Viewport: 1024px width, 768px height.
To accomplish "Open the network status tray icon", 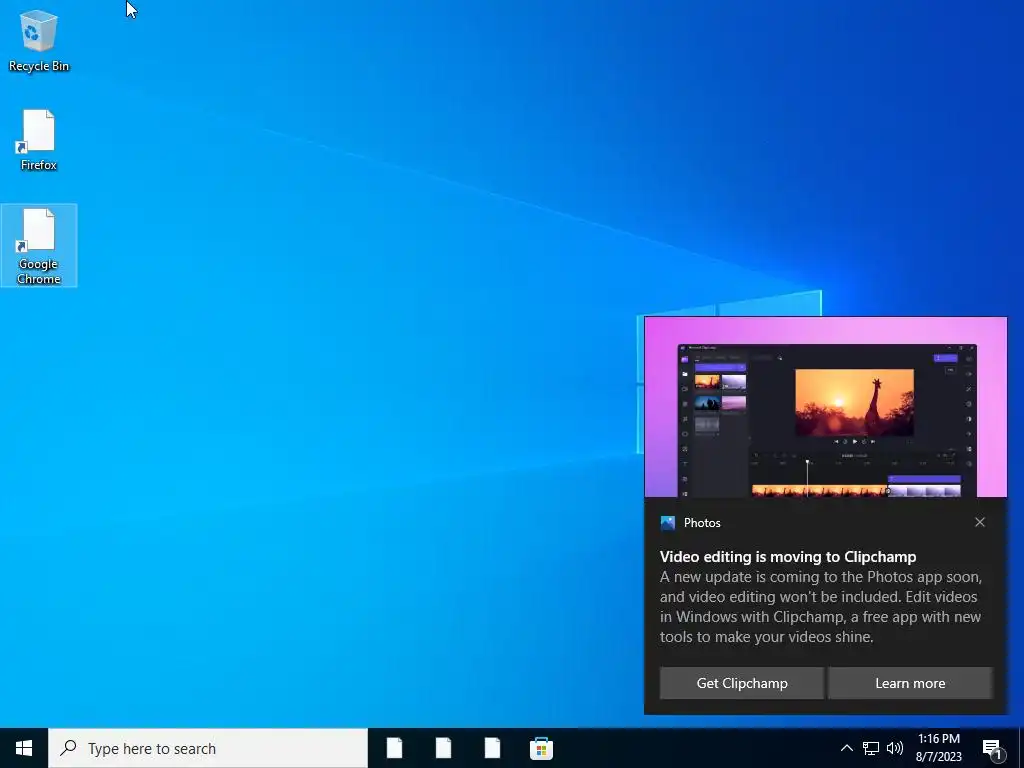I will [871, 748].
